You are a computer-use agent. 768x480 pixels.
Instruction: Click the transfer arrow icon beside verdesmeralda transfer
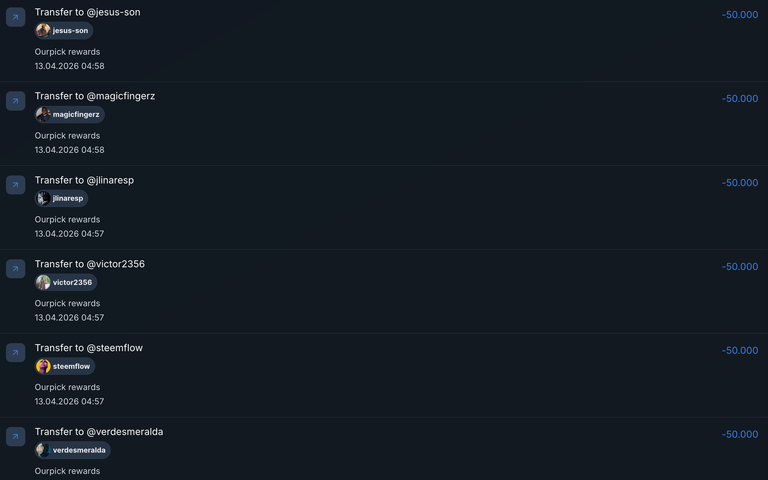[16, 437]
